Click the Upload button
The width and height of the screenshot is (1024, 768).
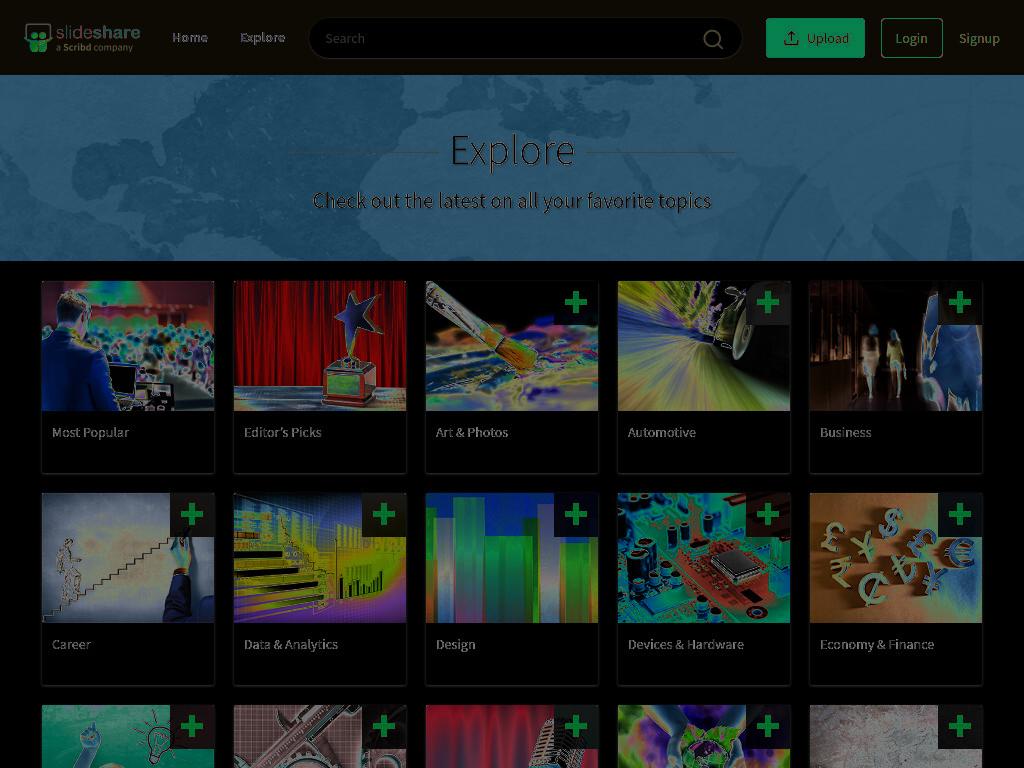click(815, 38)
